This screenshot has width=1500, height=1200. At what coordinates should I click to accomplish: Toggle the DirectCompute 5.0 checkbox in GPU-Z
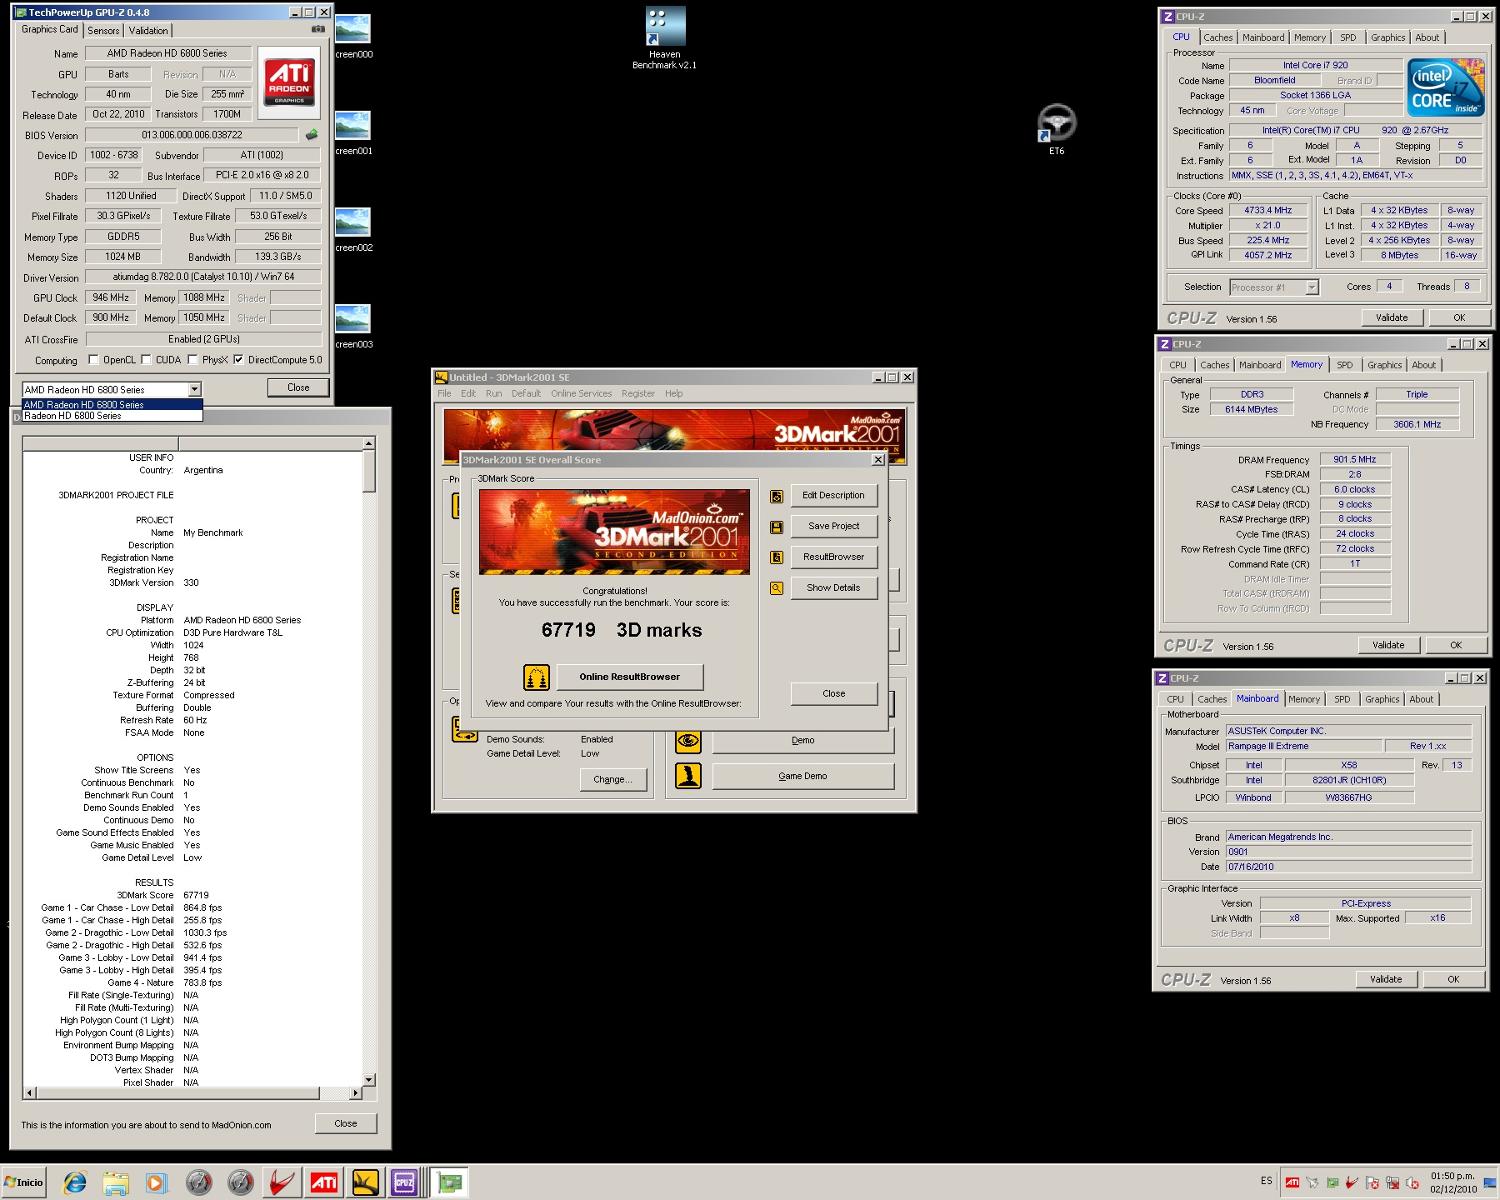[x=238, y=360]
